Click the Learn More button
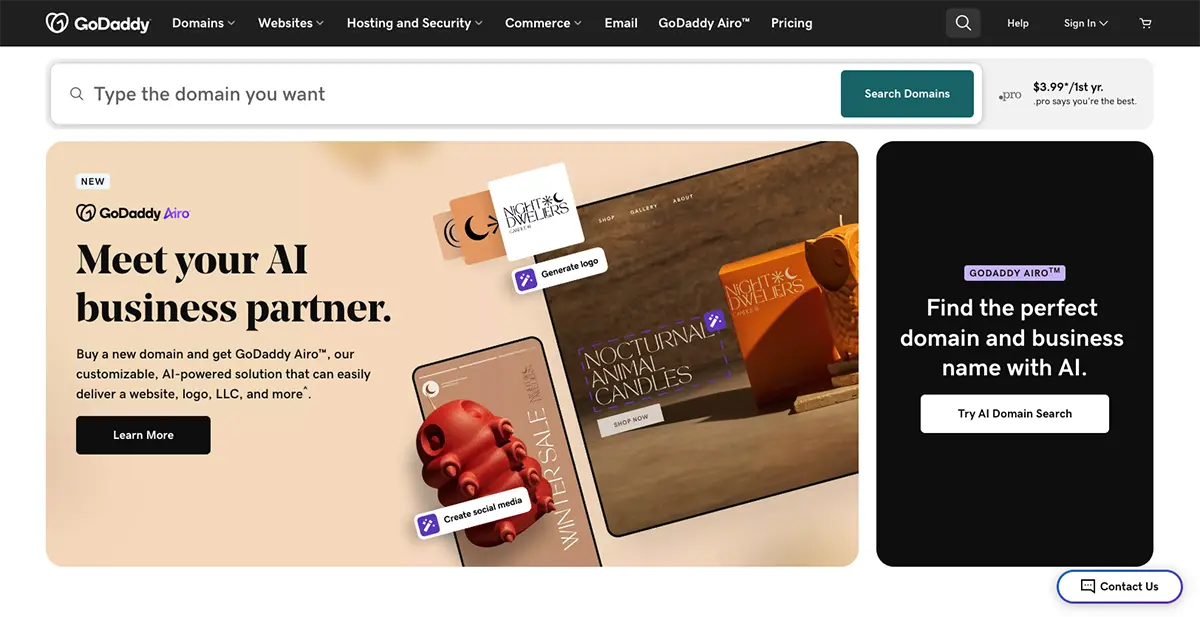The height and width of the screenshot is (617, 1200). (143, 435)
